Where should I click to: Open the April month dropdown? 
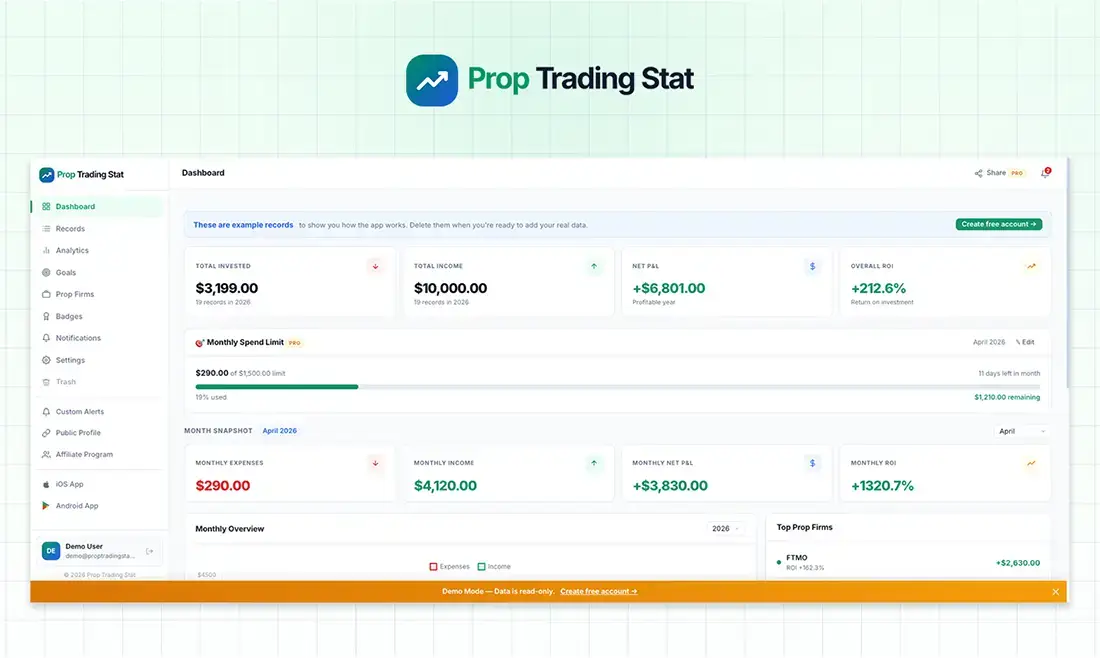click(1022, 431)
